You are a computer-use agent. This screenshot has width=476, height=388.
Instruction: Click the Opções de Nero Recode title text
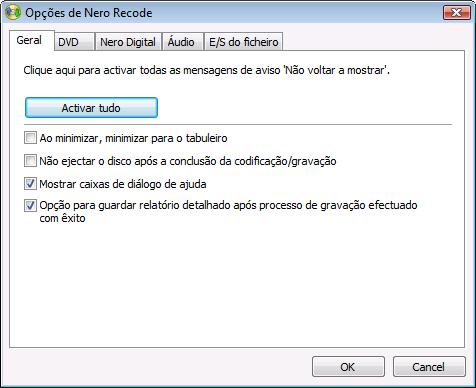point(89,13)
